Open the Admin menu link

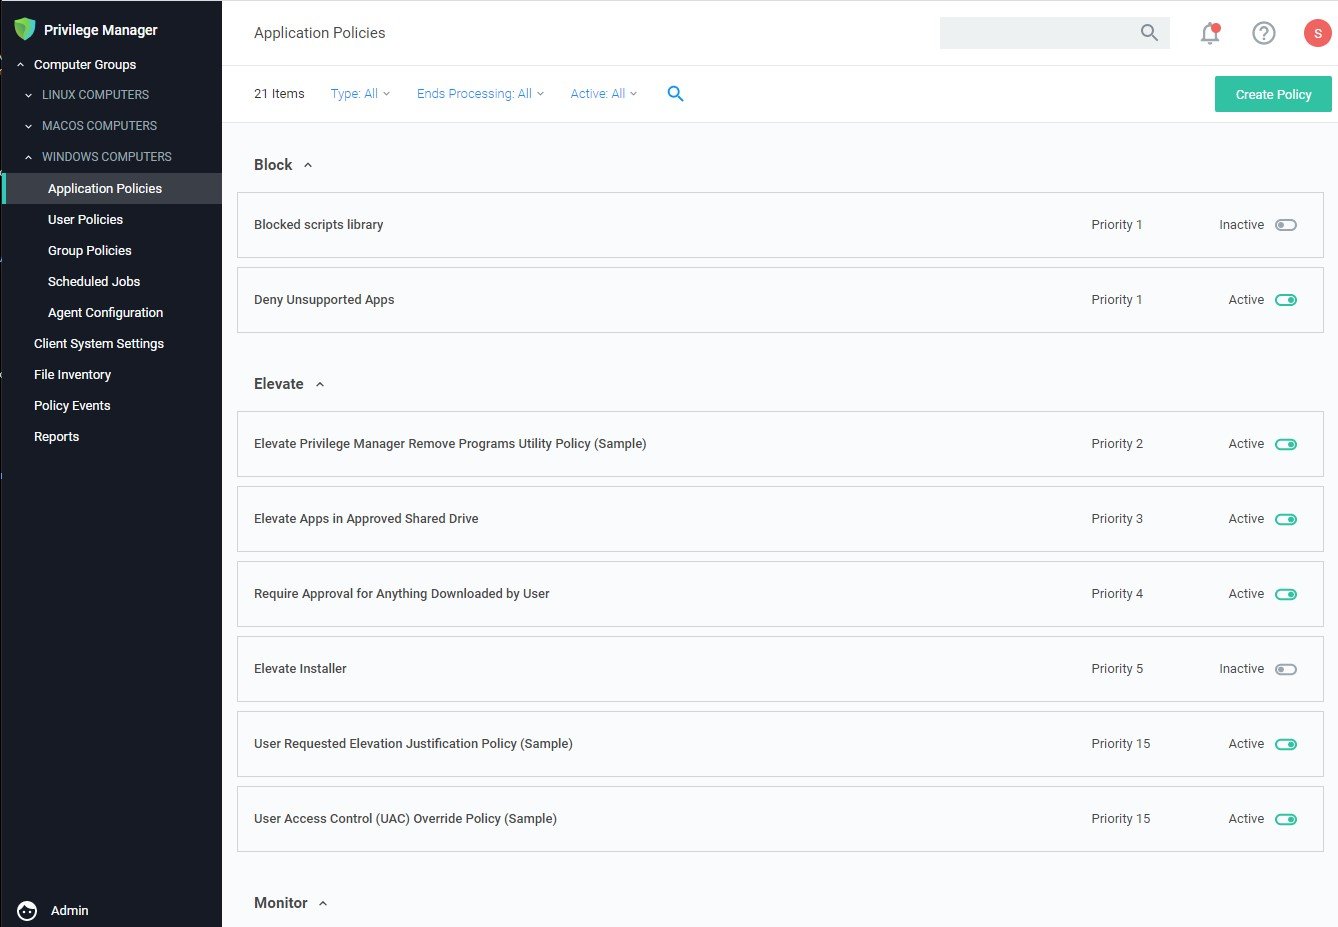click(69, 910)
